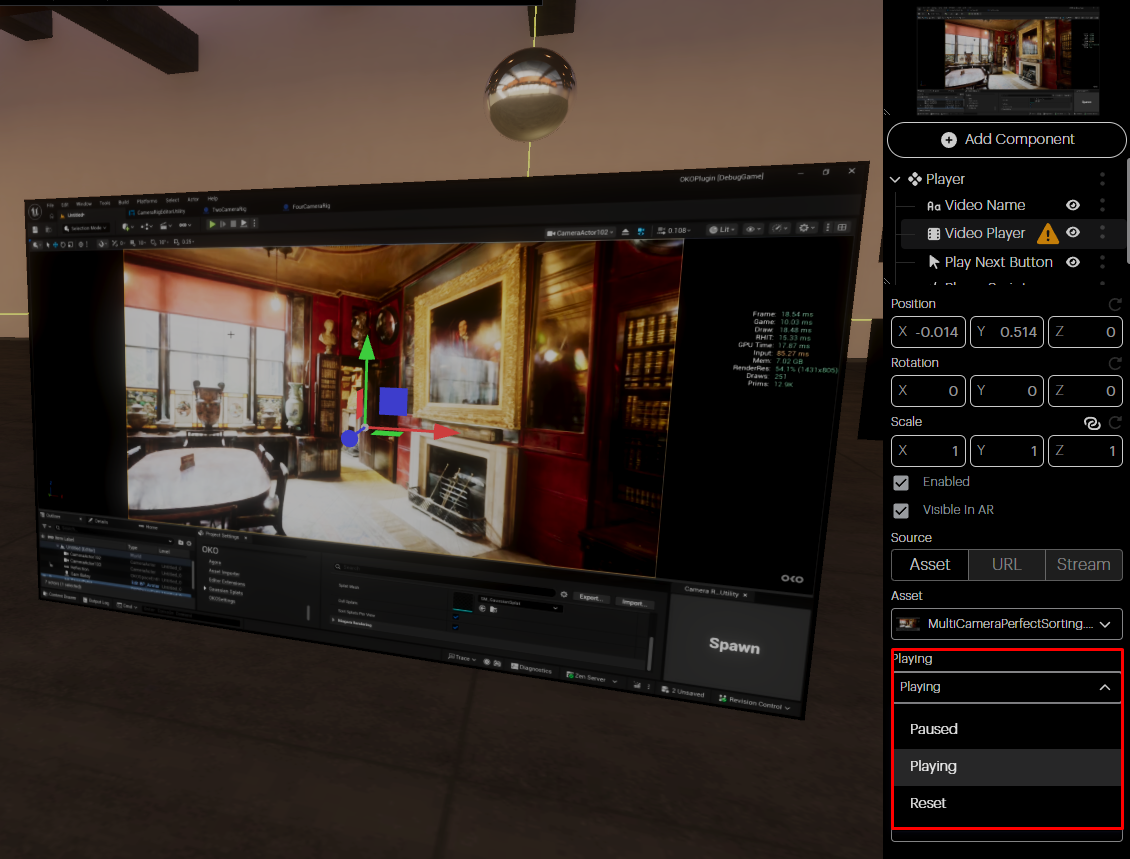1130x859 pixels.
Task: Edit the Scale Y field
Action: (1007, 451)
